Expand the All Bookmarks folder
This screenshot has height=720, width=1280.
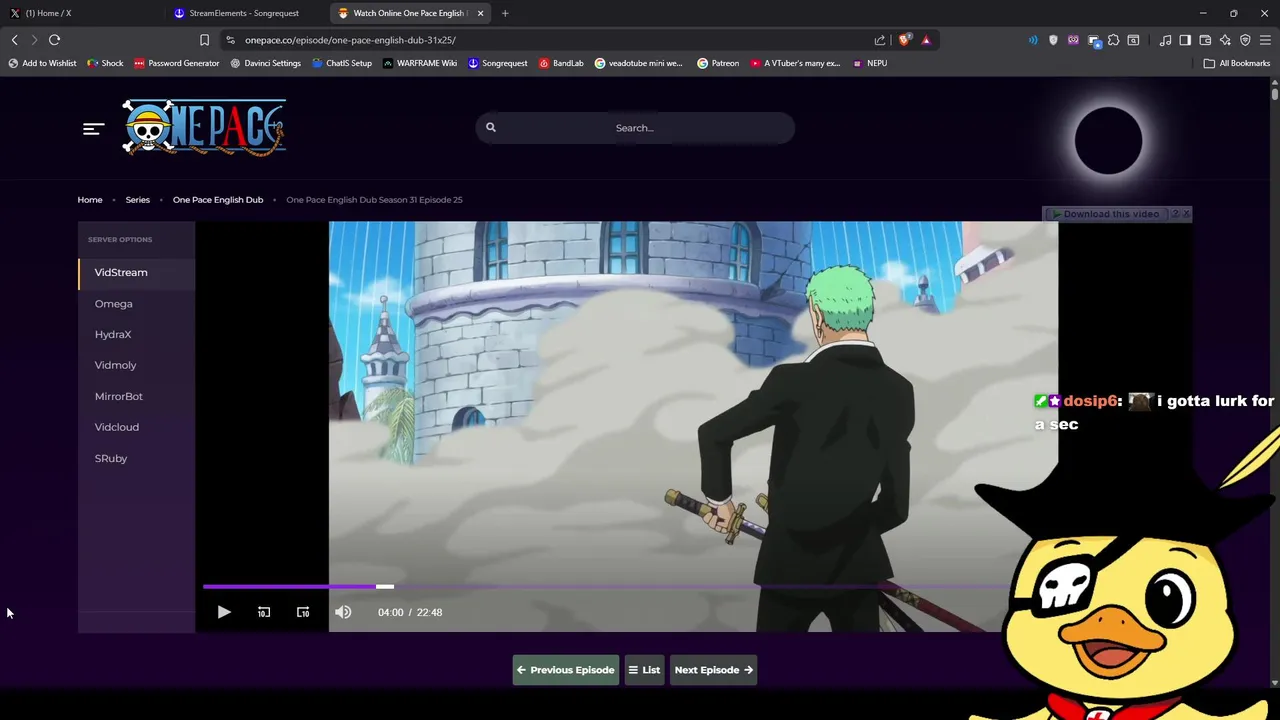pos(1237,63)
